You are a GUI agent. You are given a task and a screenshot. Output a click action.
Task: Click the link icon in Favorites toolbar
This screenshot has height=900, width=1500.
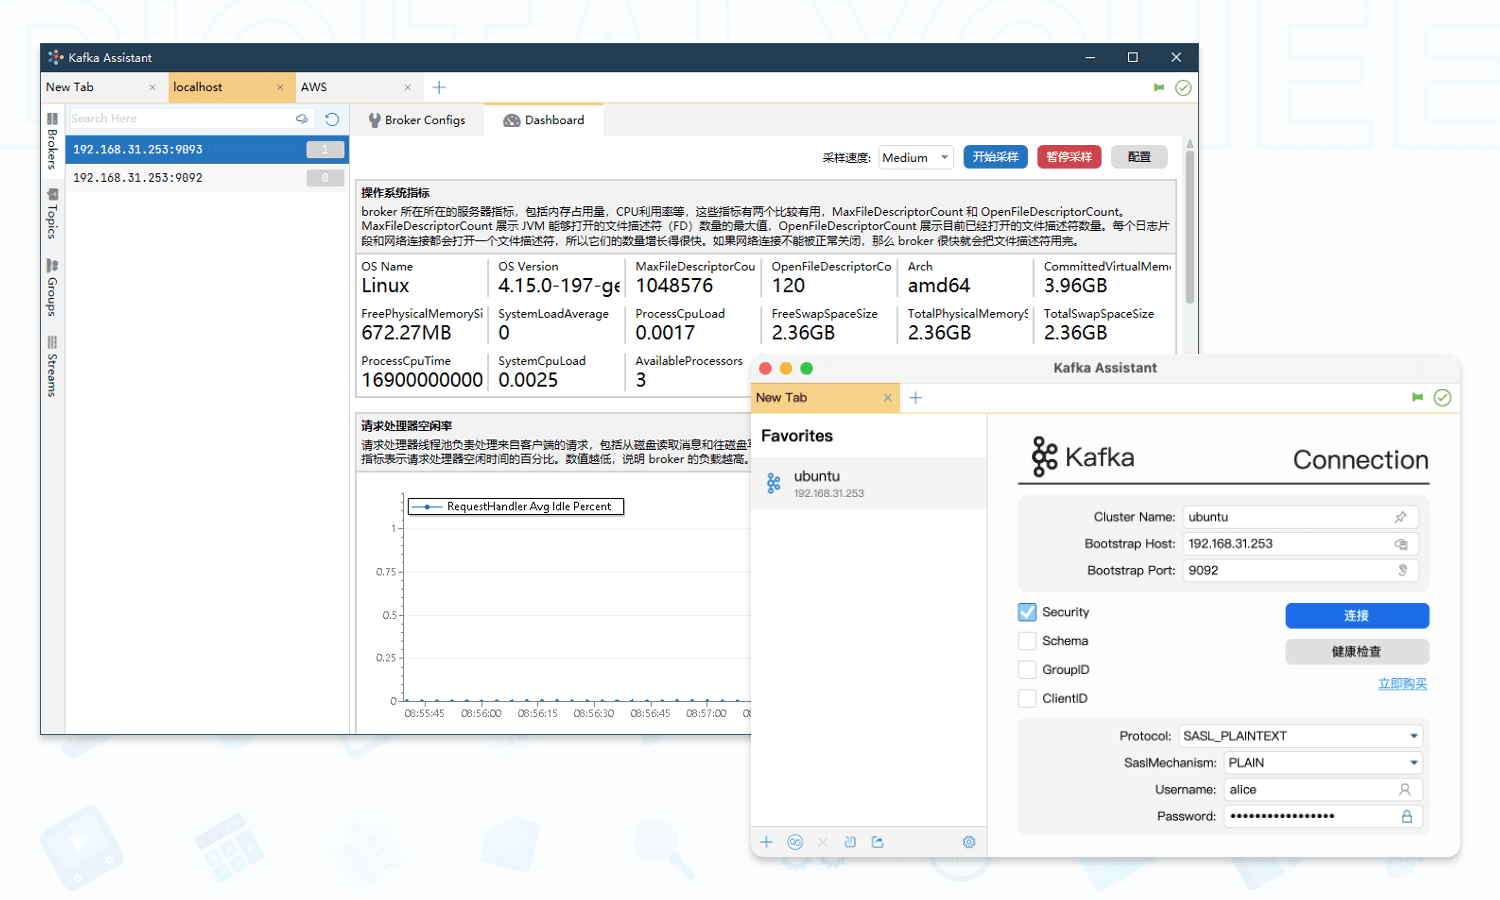(x=795, y=842)
